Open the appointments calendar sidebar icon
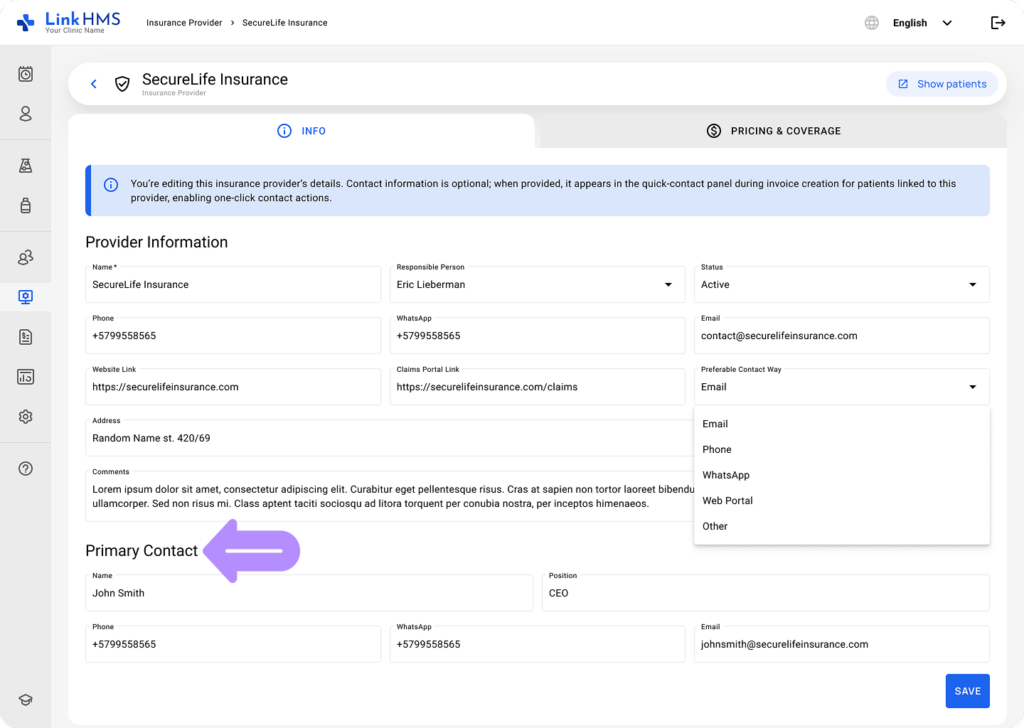 [x=25, y=74]
